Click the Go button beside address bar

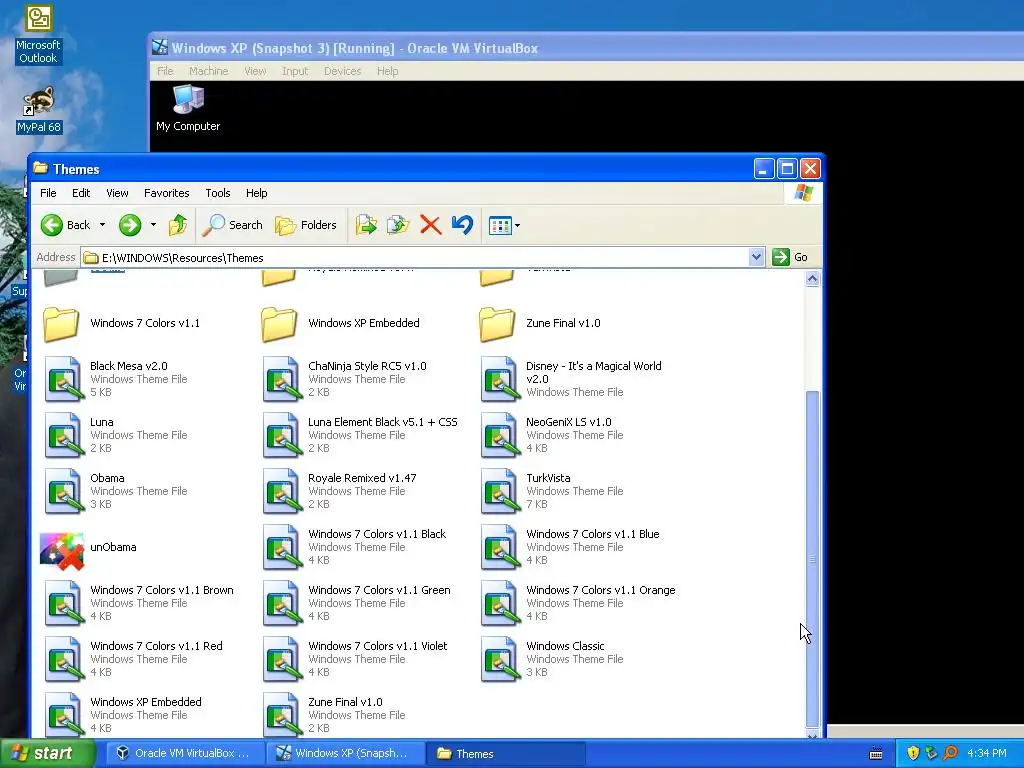click(790, 257)
